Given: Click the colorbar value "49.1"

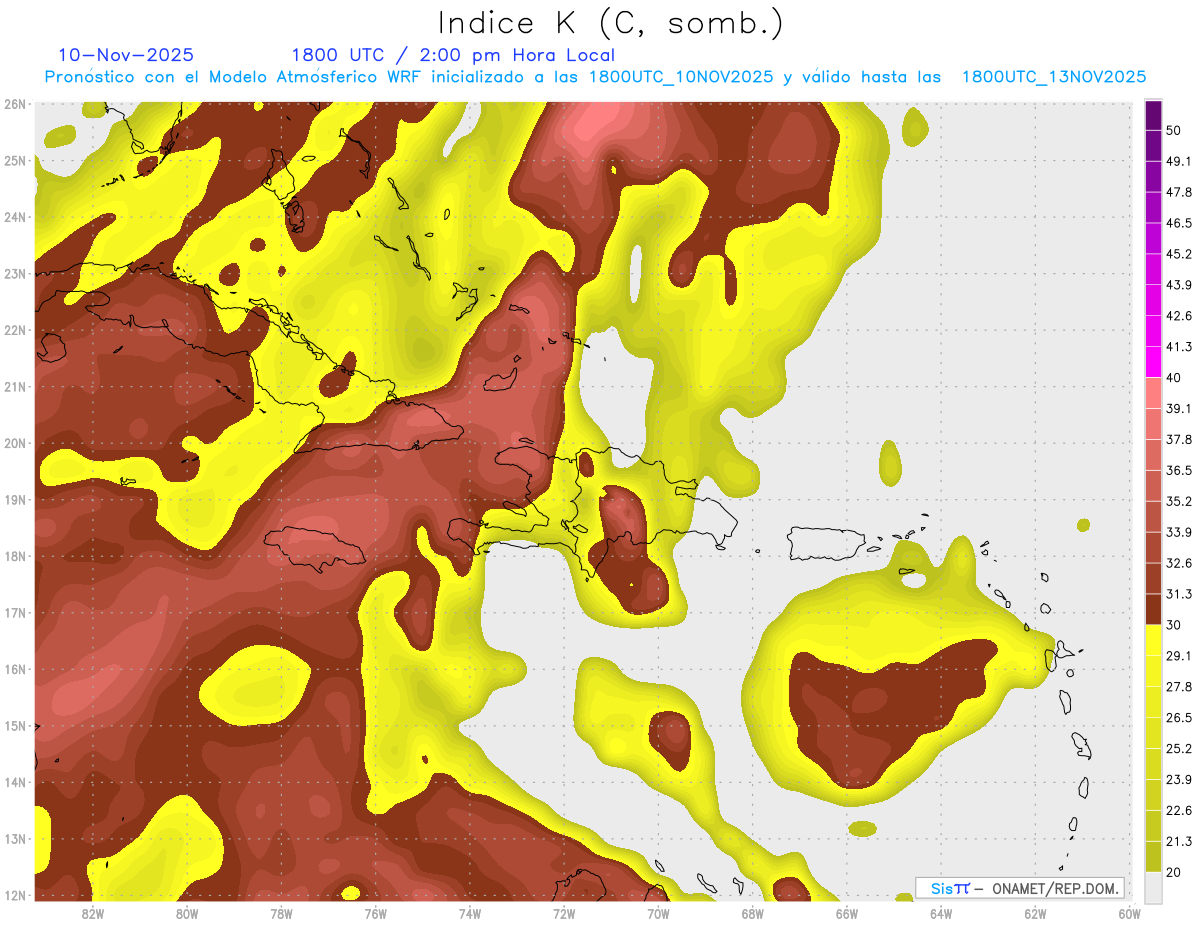Looking at the screenshot, I should (x=1179, y=161).
